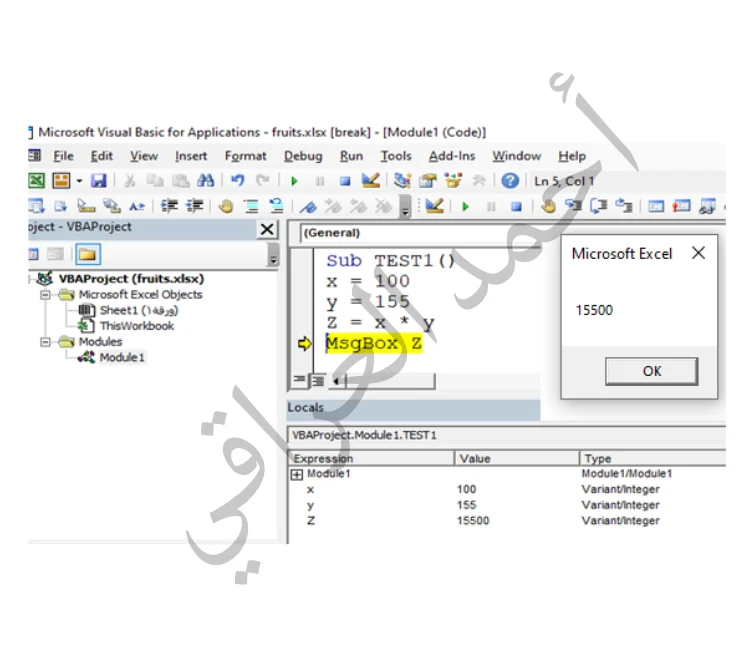Open the dropdown arrow beside Insert UserForm
Viewport: 751px width, 664px height.
click(x=80, y=181)
